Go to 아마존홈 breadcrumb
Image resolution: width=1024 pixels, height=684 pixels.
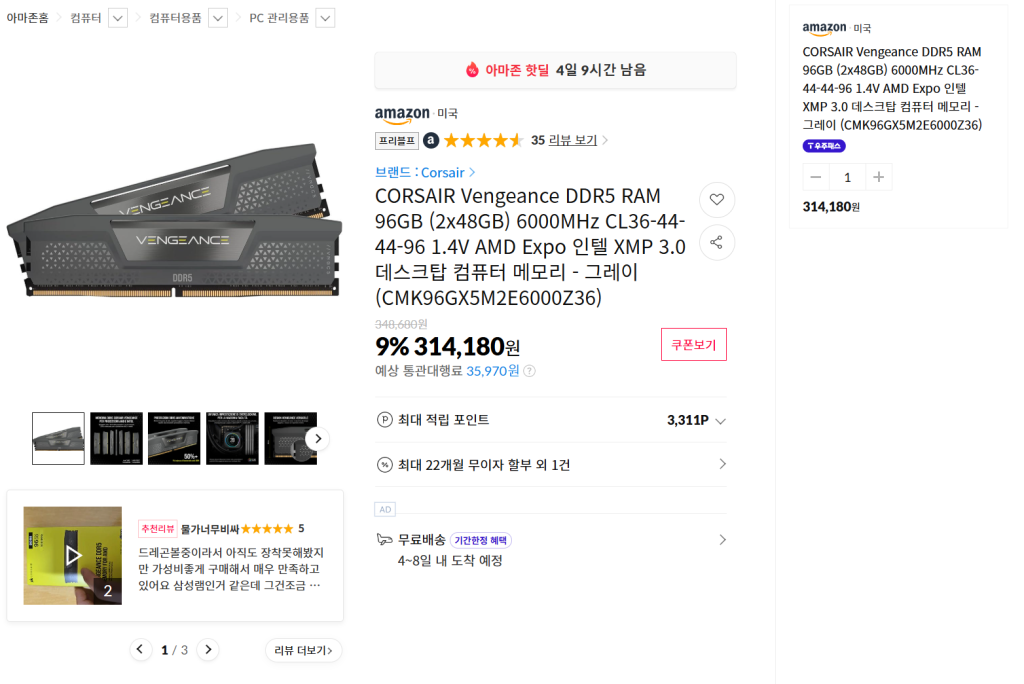27,18
